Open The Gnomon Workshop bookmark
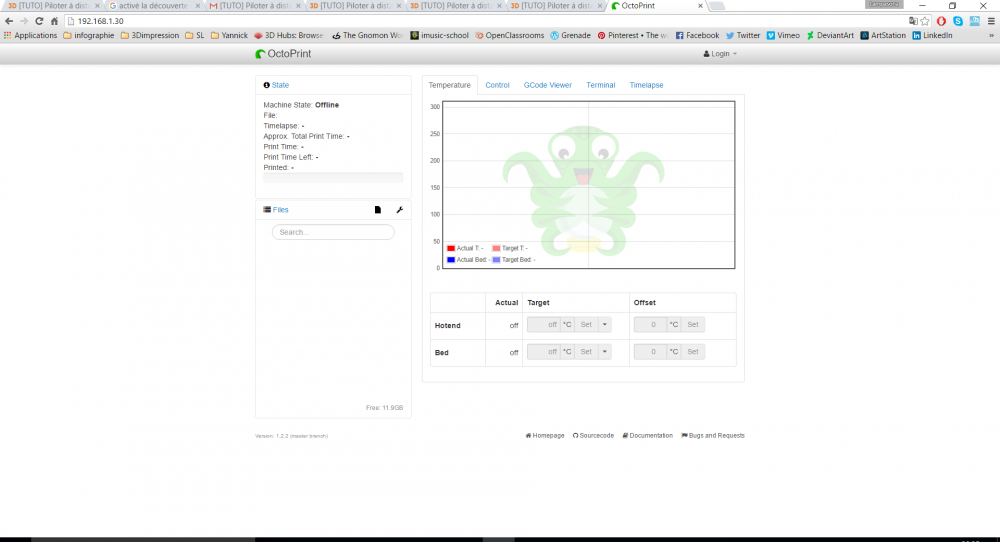The height and width of the screenshot is (542, 1000). [x=367, y=35]
